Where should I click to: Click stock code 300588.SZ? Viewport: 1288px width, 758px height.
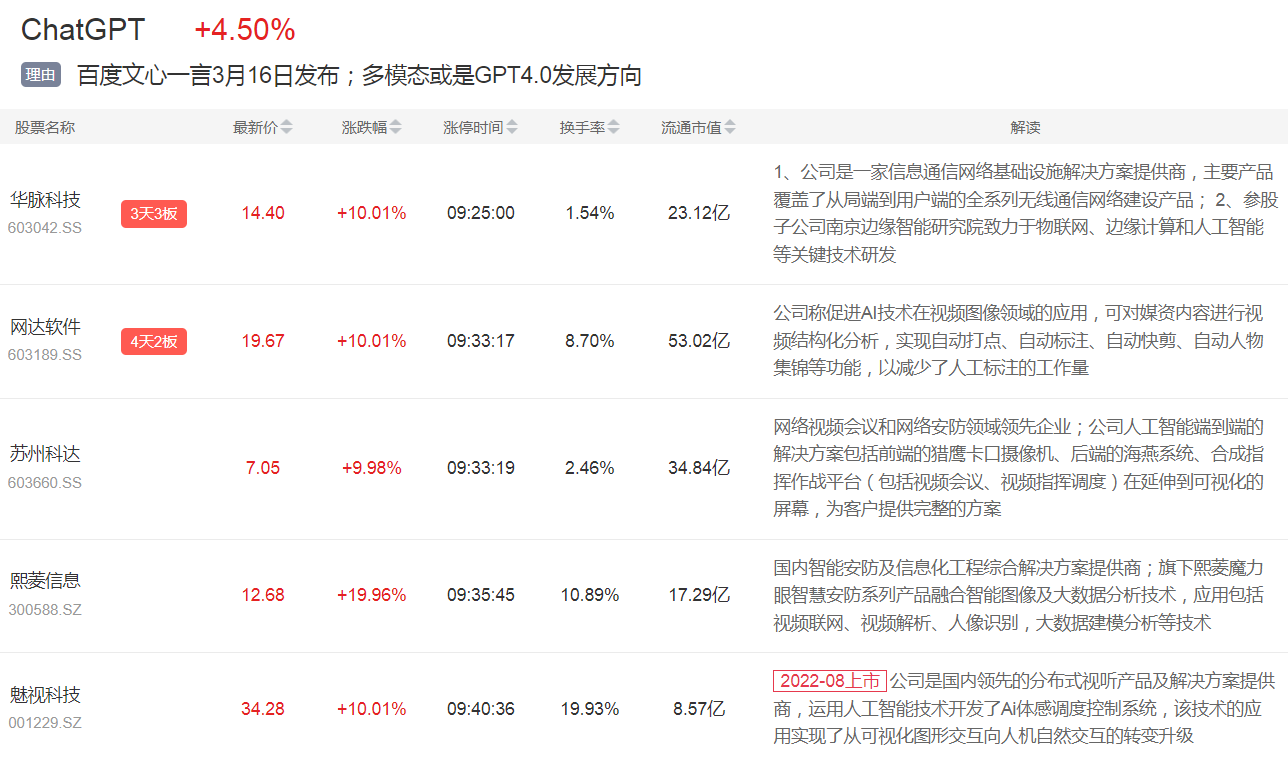point(45,609)
